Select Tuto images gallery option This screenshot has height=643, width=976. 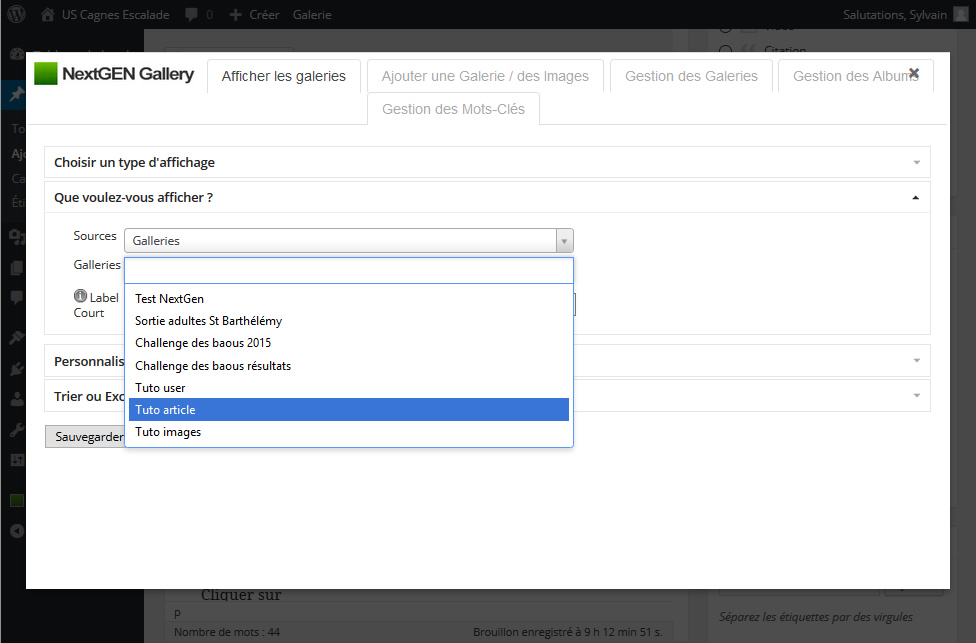click(349, 432)
